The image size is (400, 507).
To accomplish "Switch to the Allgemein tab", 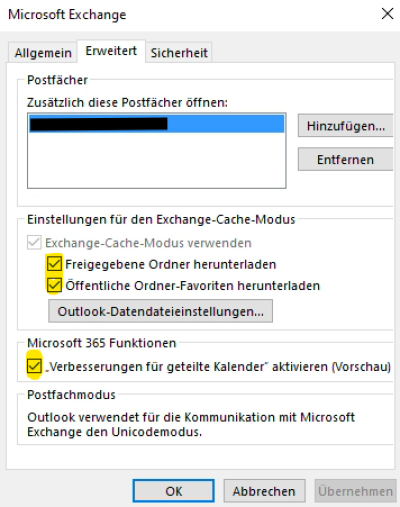I will point(43,53).
